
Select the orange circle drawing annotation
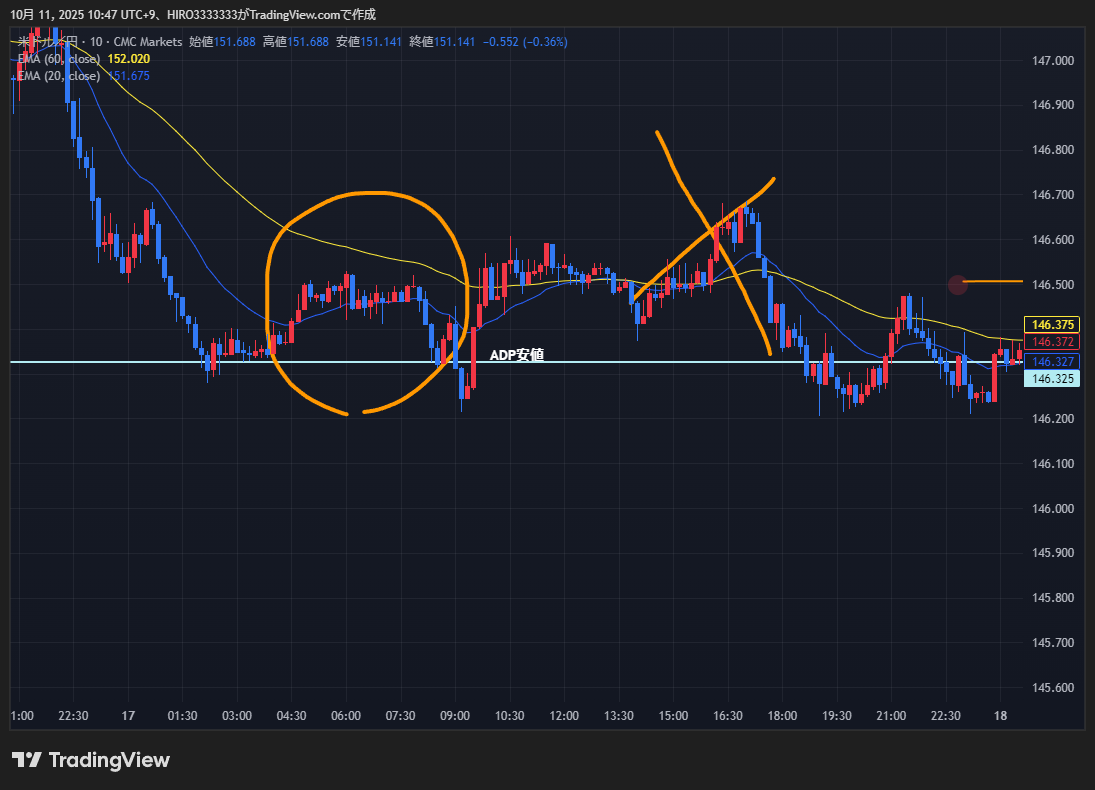(x=270, y=300)
